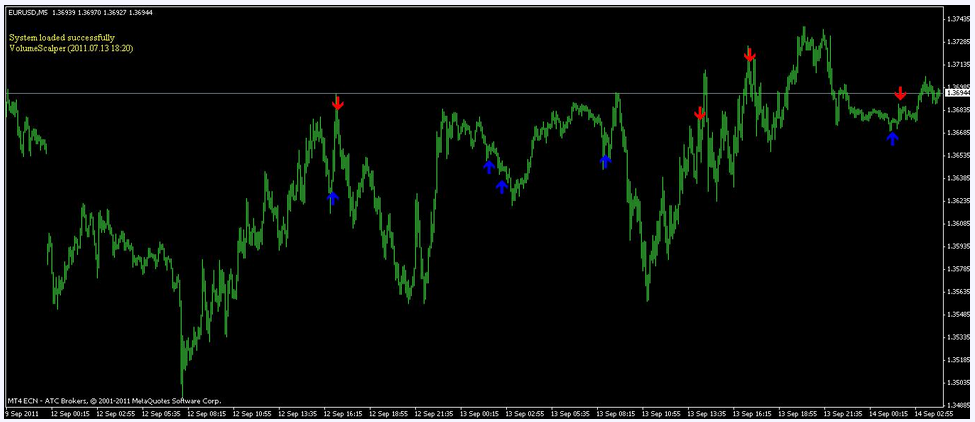
Task: Click the 1.36385 price axis label
Action: 958,178
